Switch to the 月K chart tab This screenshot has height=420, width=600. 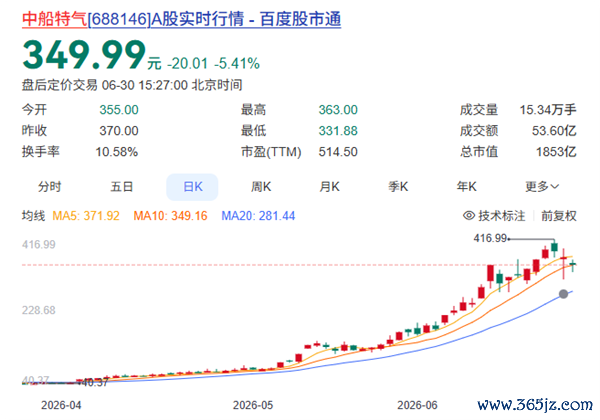(329, 187)
